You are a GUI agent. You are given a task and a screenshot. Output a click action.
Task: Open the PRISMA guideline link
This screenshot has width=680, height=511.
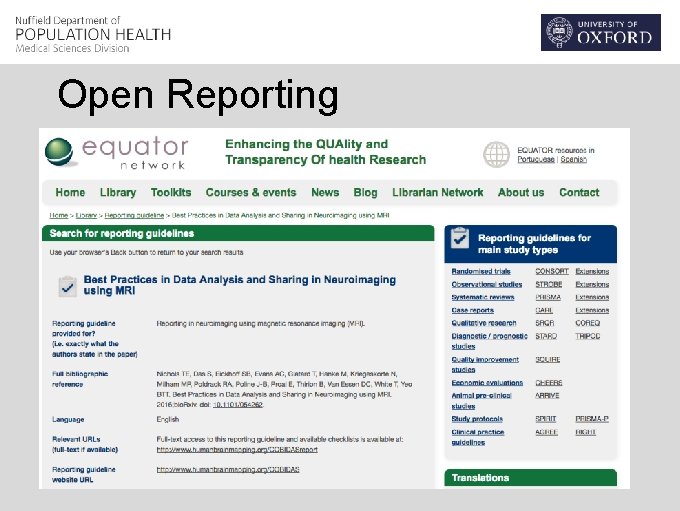[548, 297]
